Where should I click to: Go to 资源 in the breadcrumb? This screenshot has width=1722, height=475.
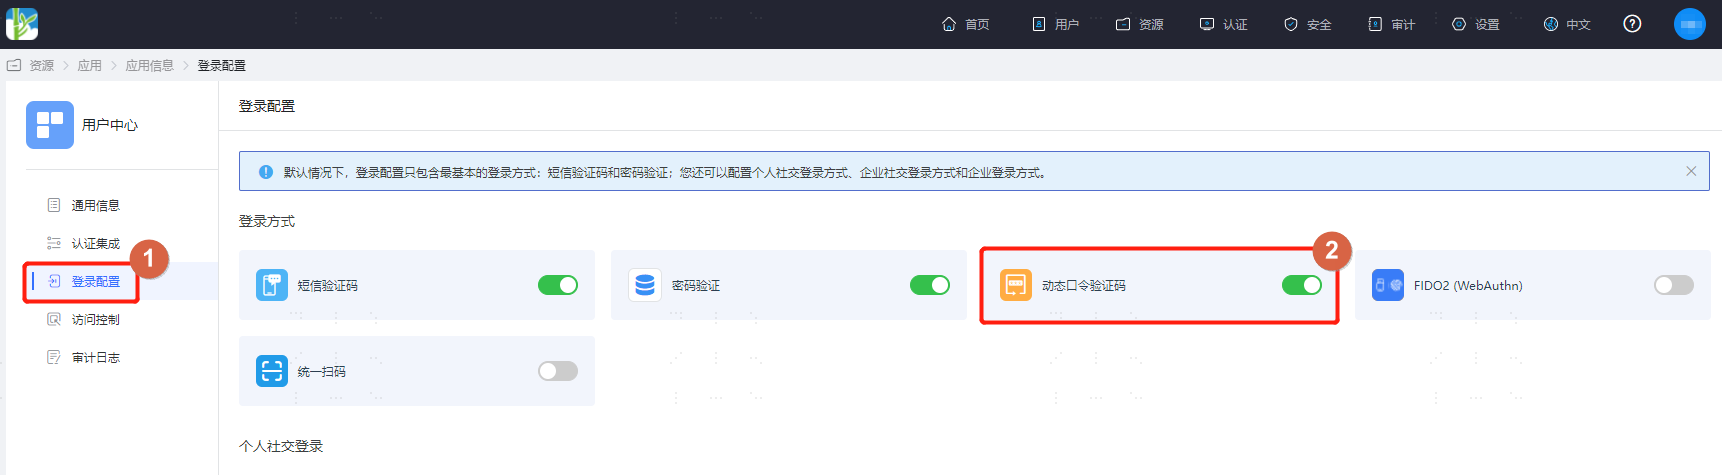(x=42, y=65)
